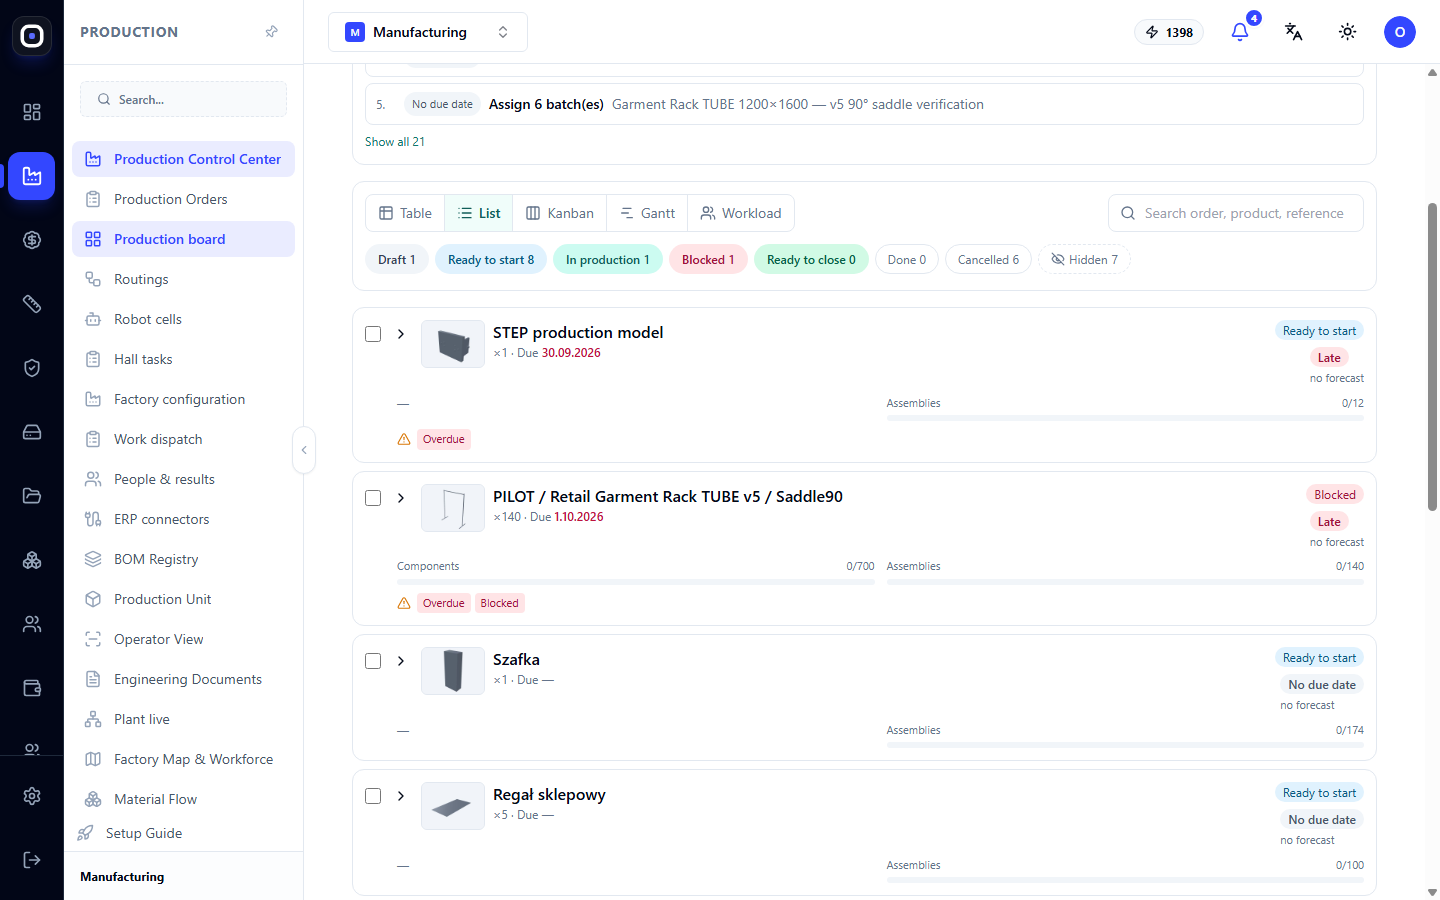The image size is (1440, 900).
Task: Toggle the Cancelled 6 filter chip
Action: (x=988, y=260)
